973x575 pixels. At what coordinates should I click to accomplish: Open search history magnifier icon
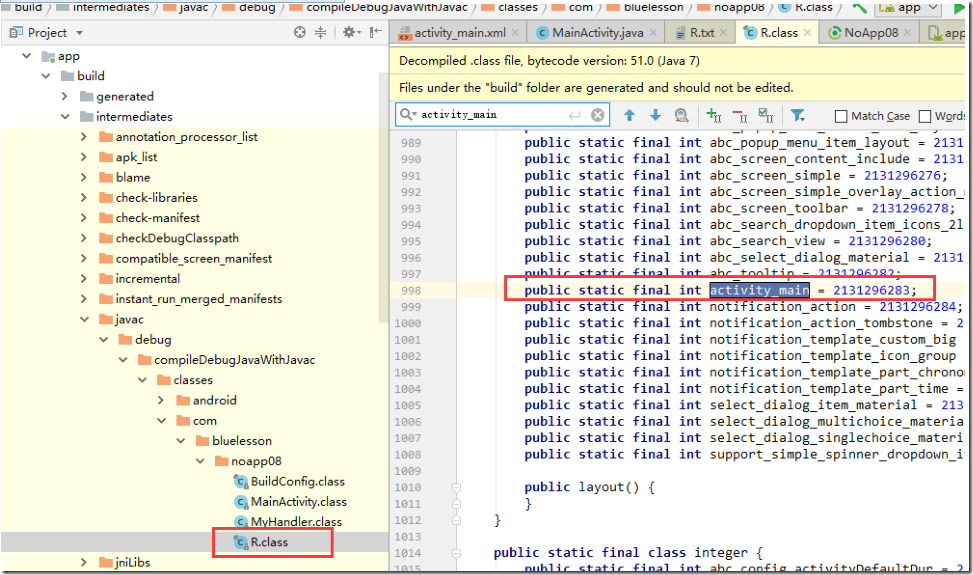tap(408, 114)
